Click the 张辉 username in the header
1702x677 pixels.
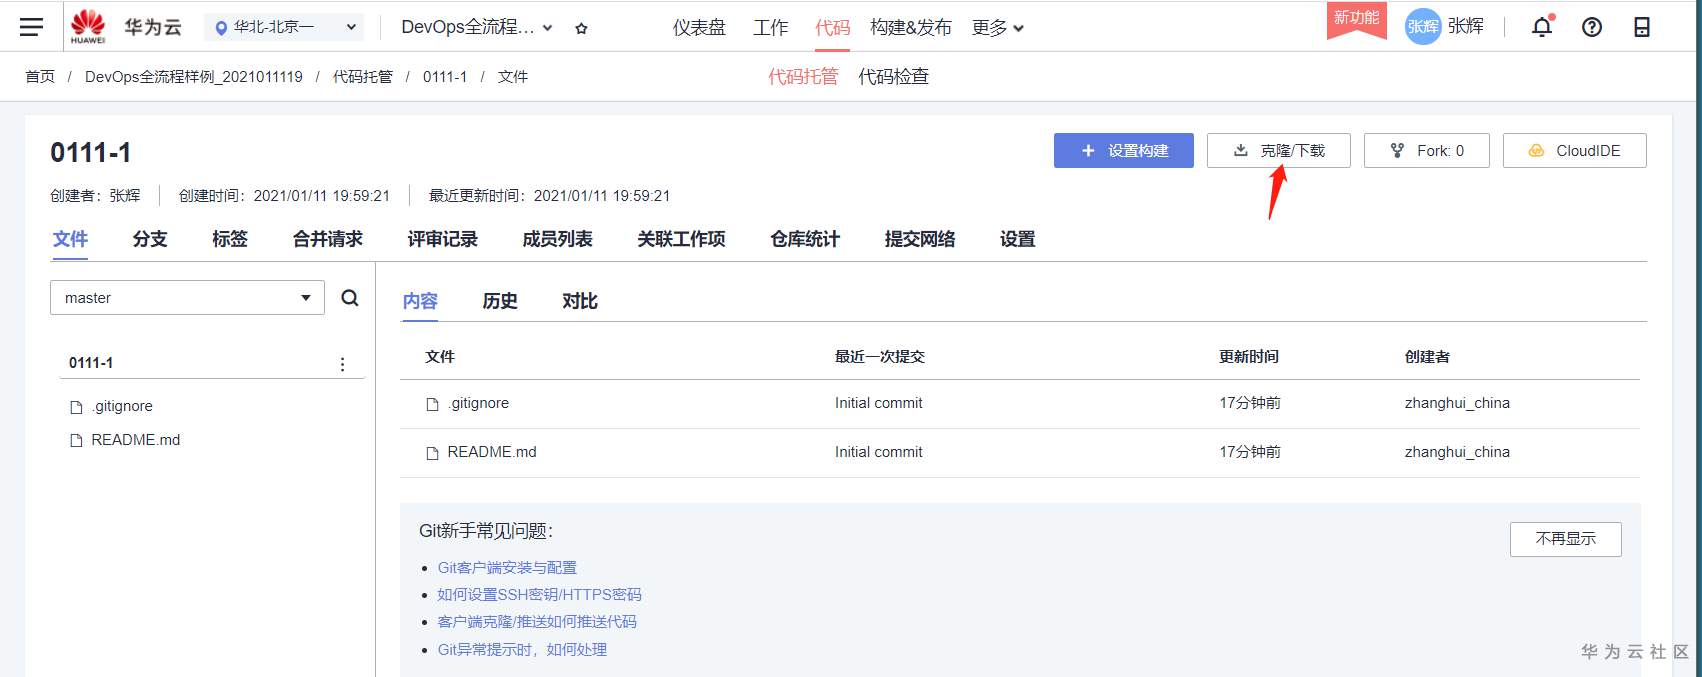(1466, 27)
